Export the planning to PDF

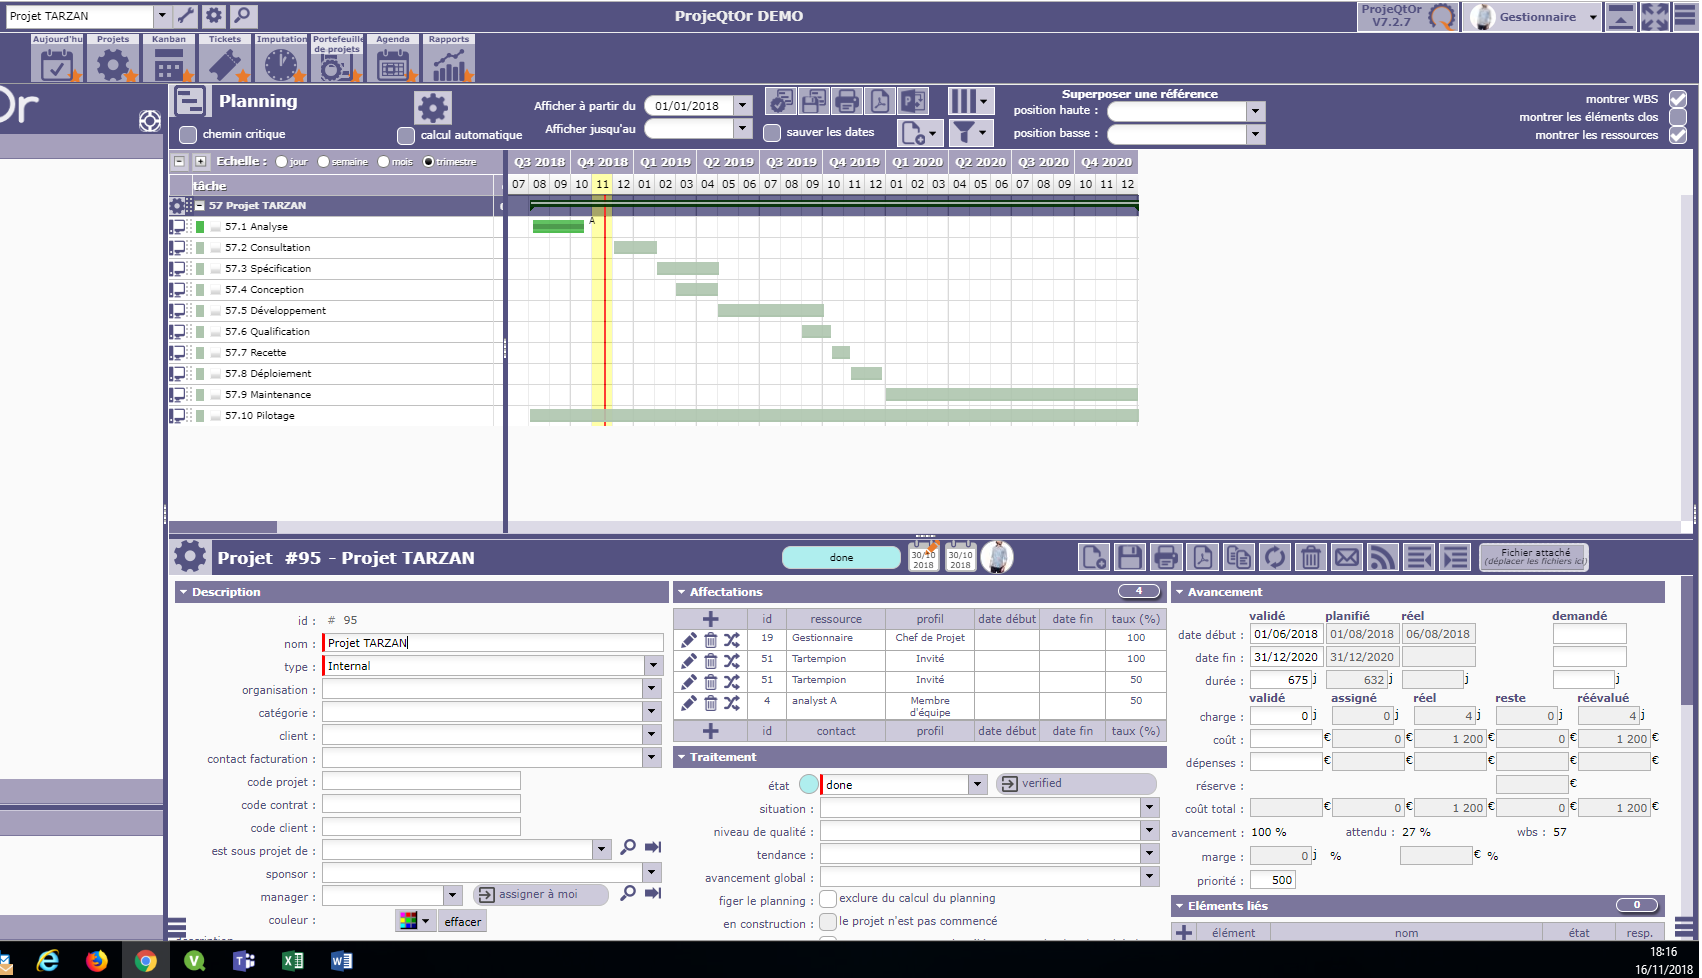(879, 101)
